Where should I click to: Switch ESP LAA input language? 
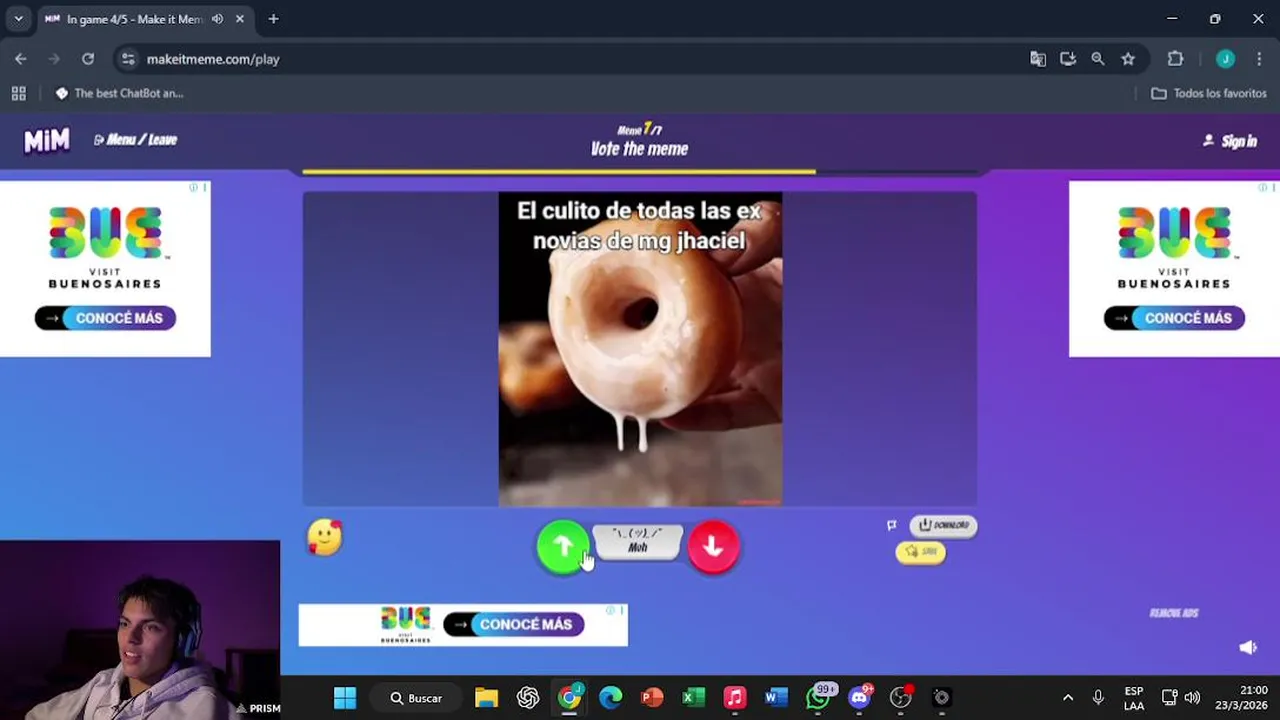point(1134,698)
